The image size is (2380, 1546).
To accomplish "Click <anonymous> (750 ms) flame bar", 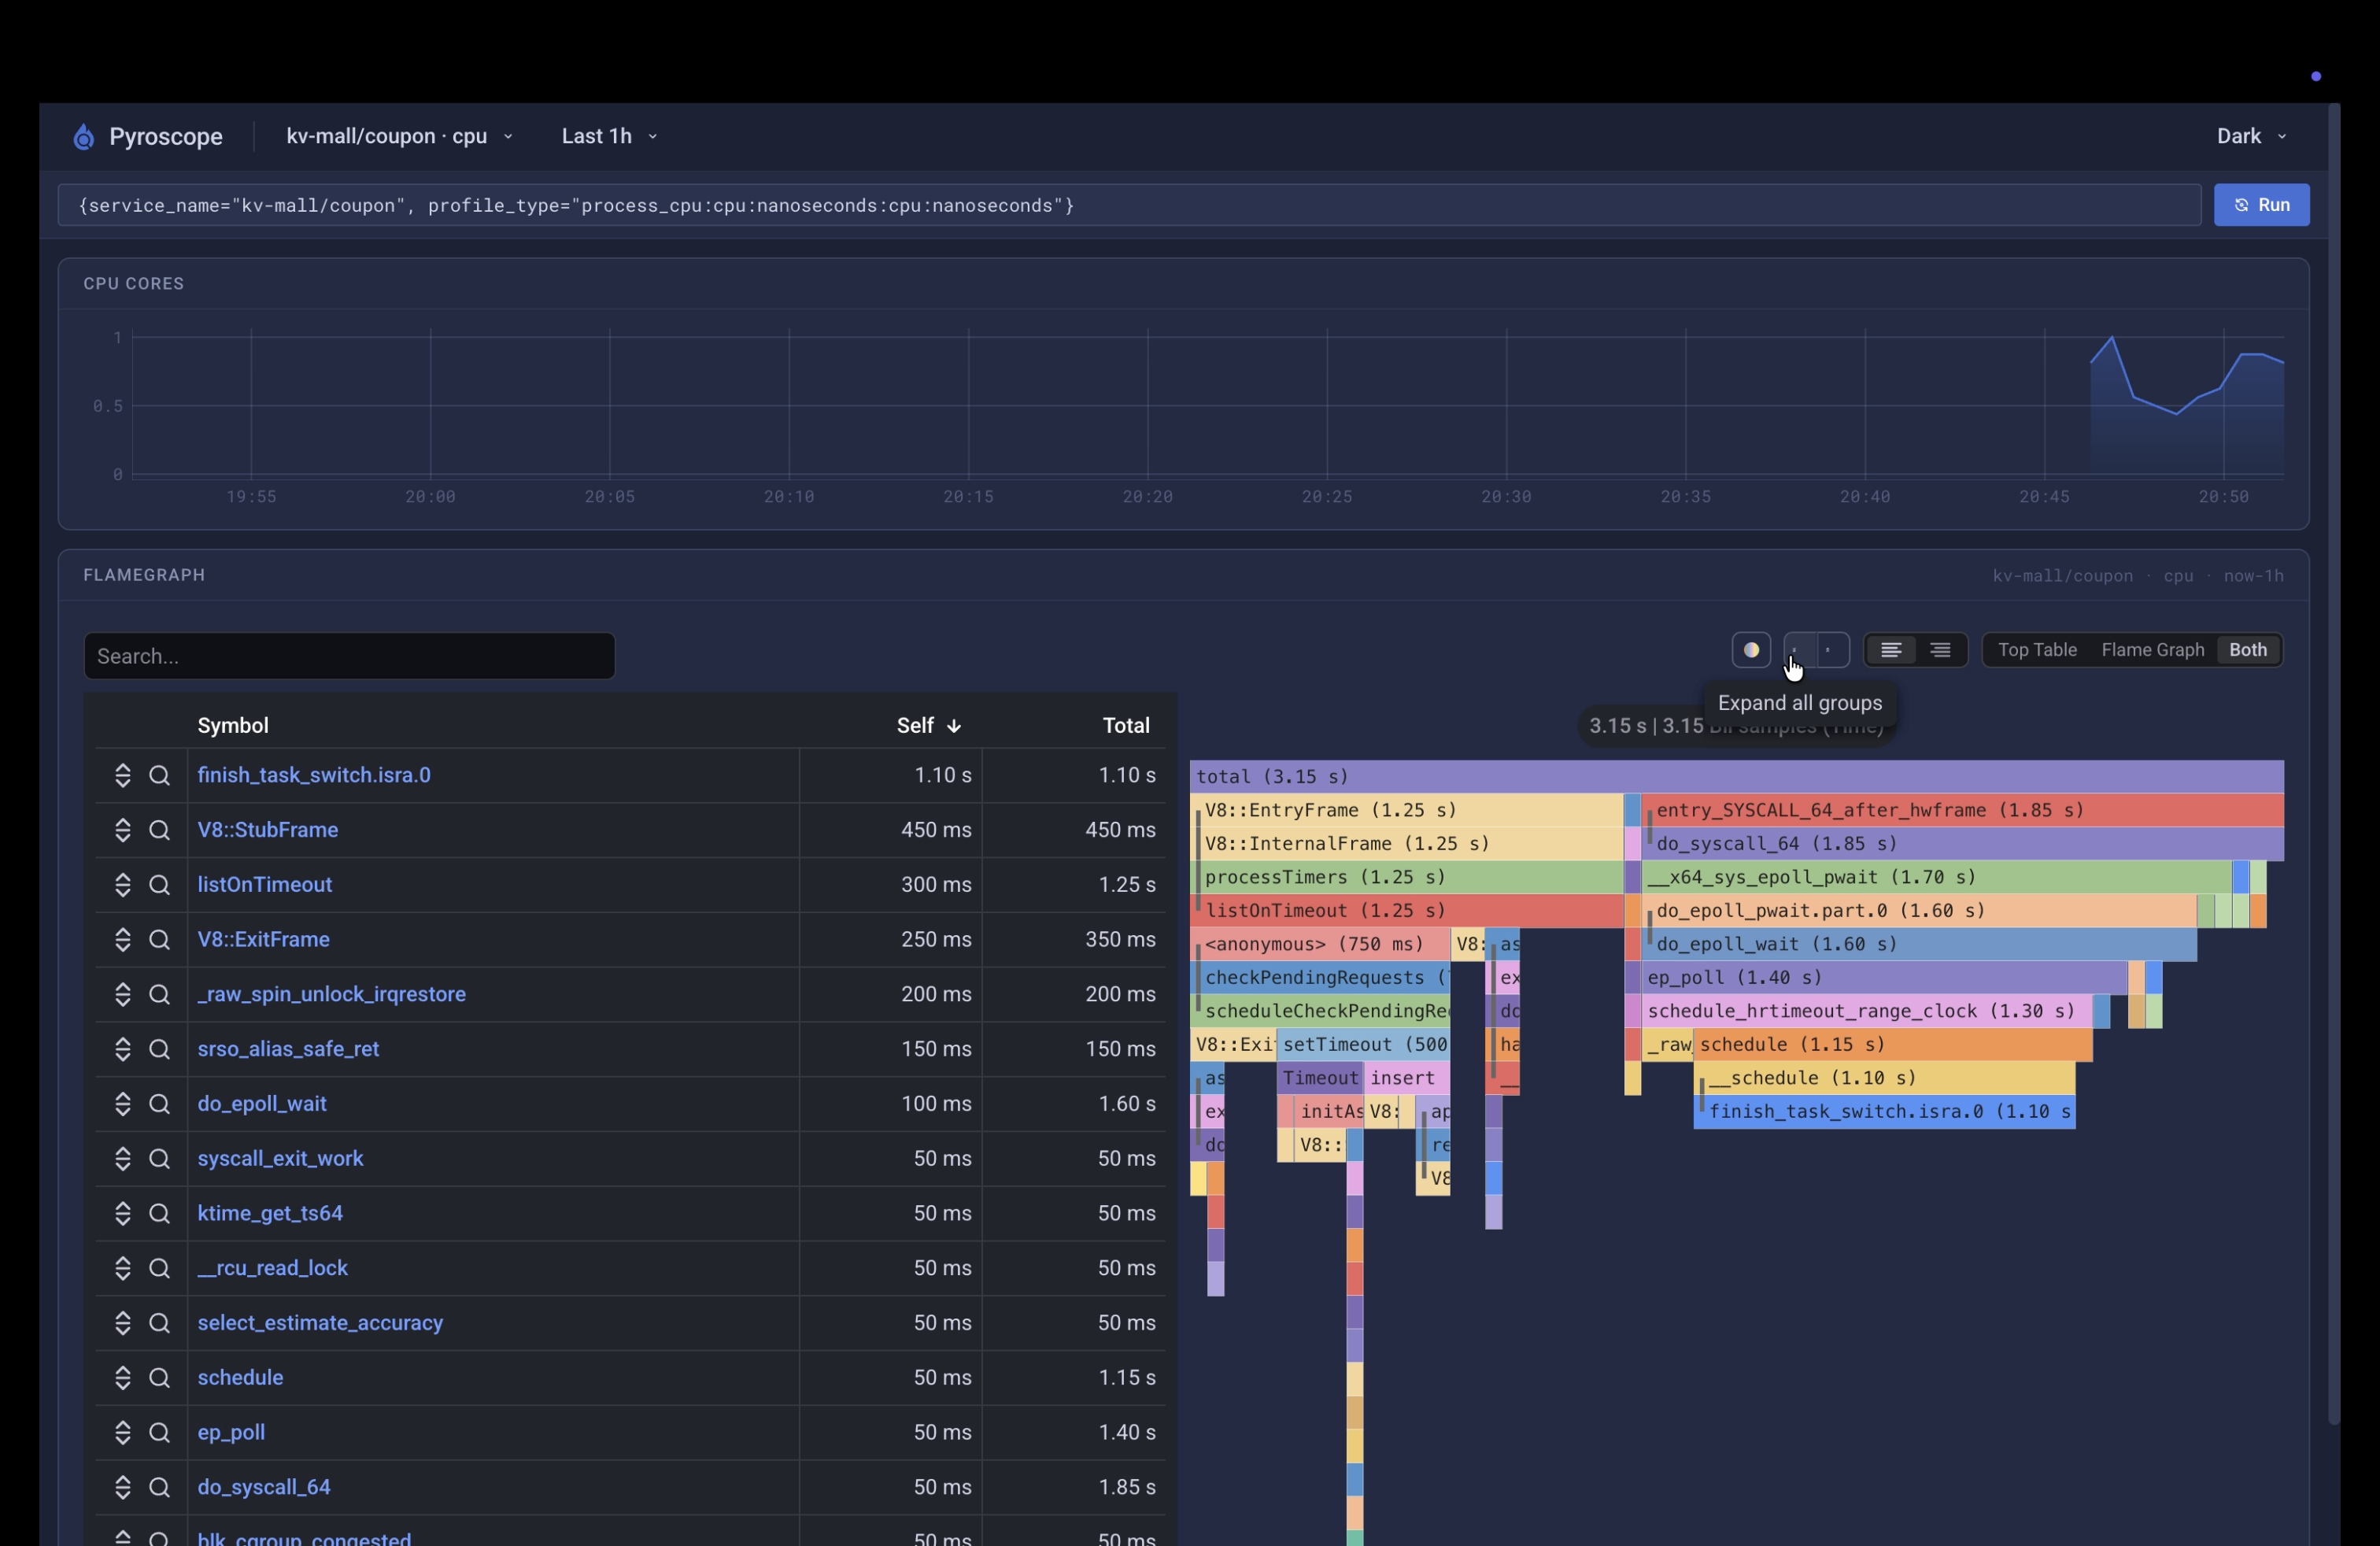I will pos(1319,945).
